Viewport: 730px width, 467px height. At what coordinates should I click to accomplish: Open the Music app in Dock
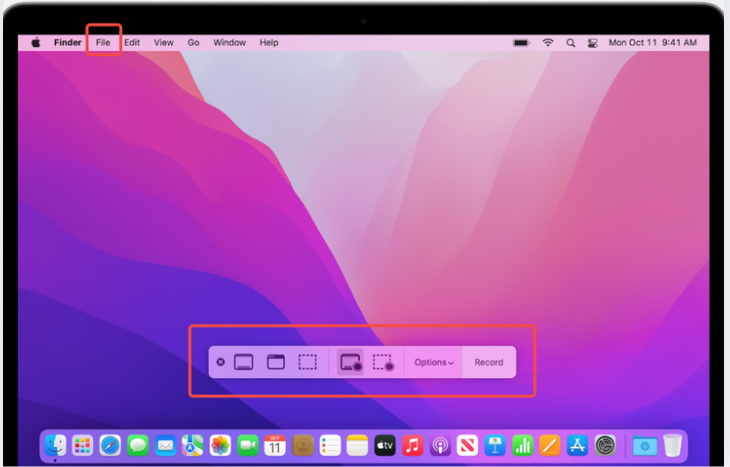(x=412, y=445)
